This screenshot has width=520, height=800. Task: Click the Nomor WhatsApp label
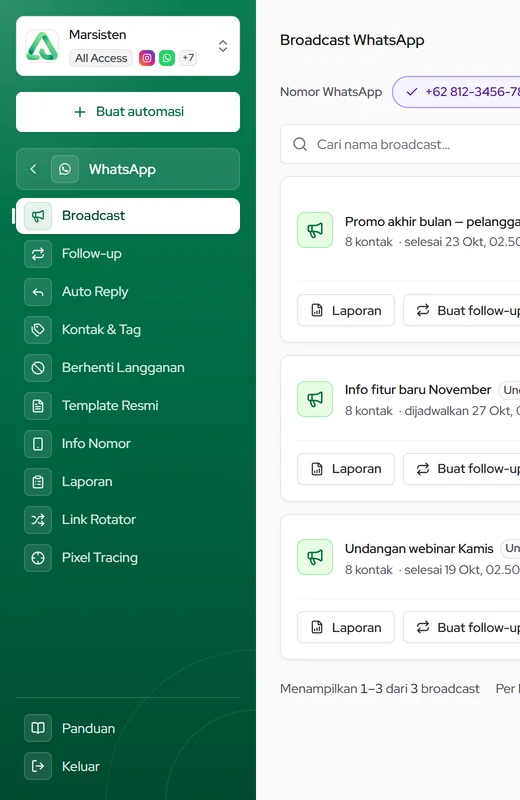click(331, 92)
